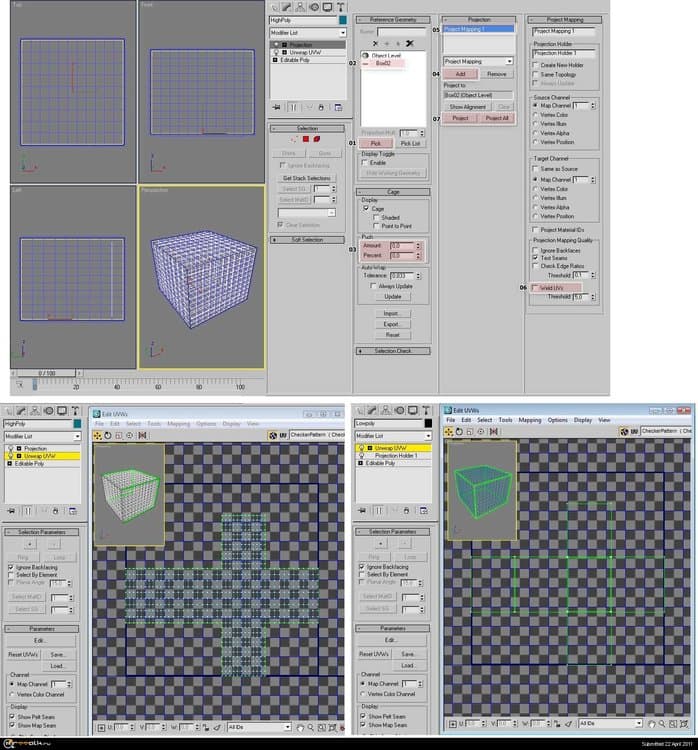Screen dimensions: 698x750
Task: Open All IDs dropdown in Lowpoly Edit UVWs window
Action: pyautogui.click(x=609, y=724)
